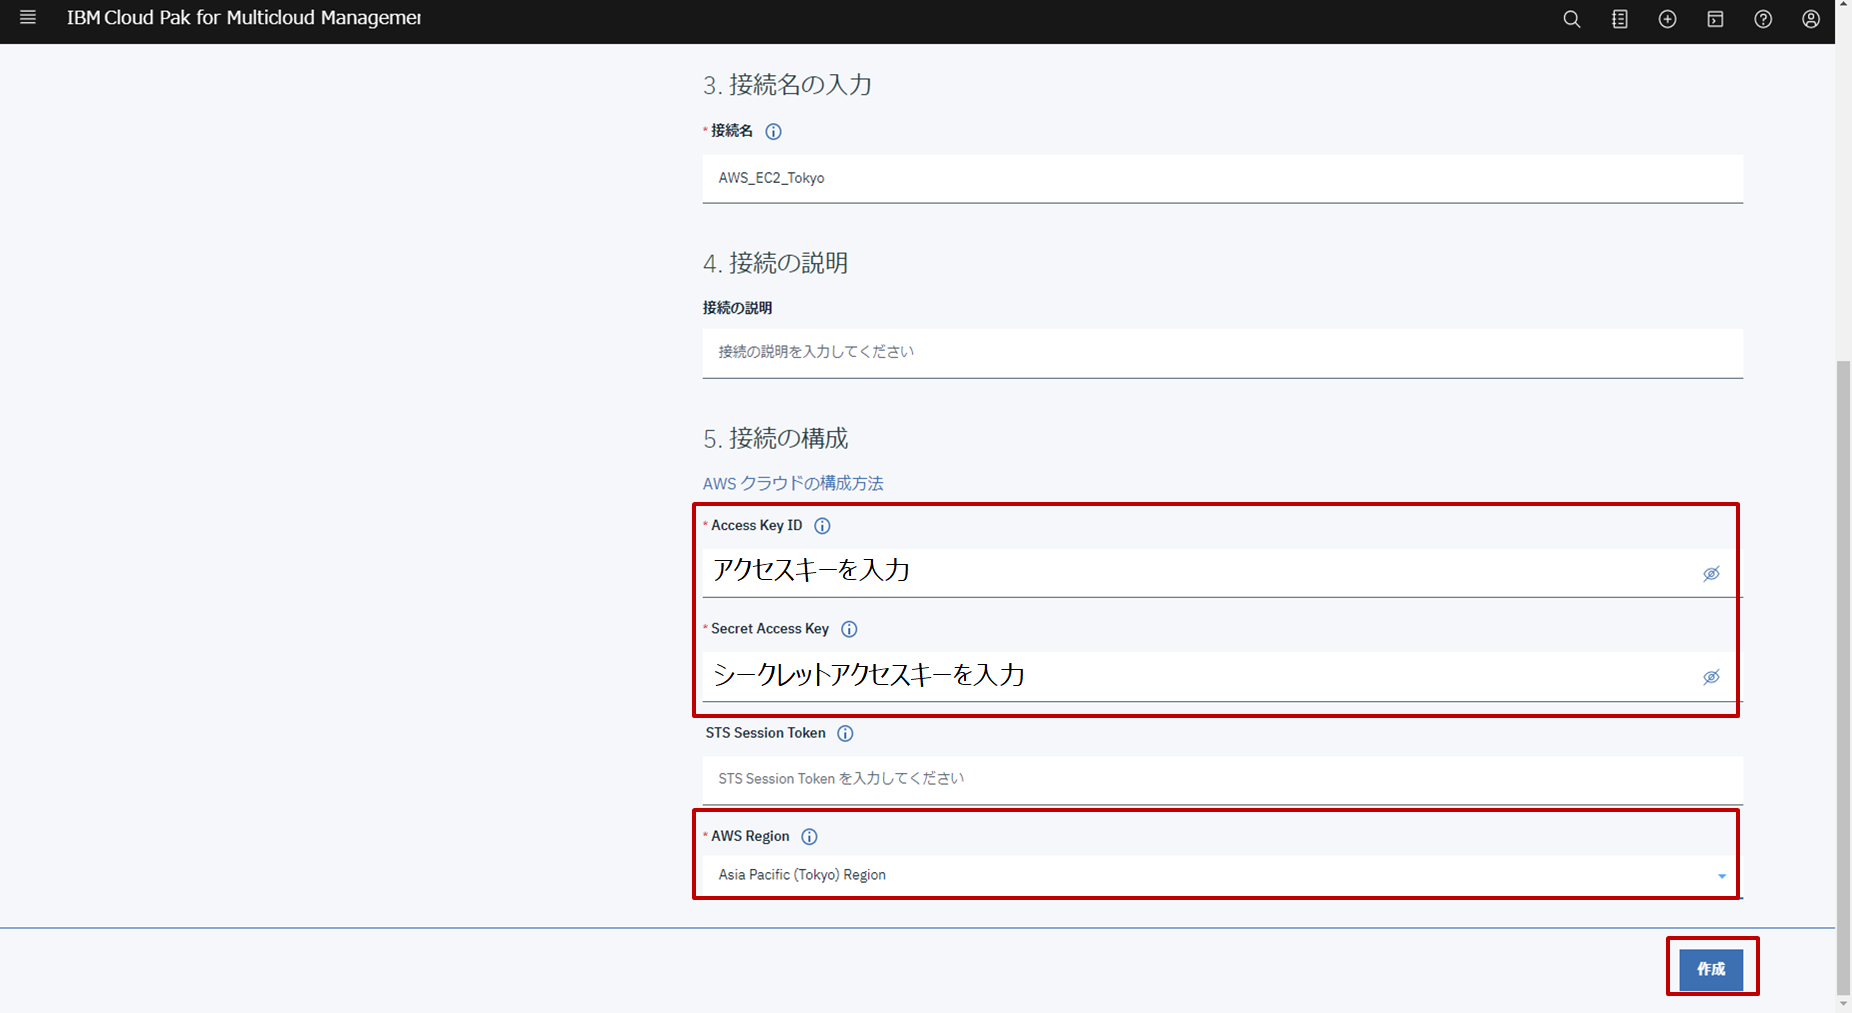
Task: Show info for 接続名 field
Action: [x=773, y=131]
